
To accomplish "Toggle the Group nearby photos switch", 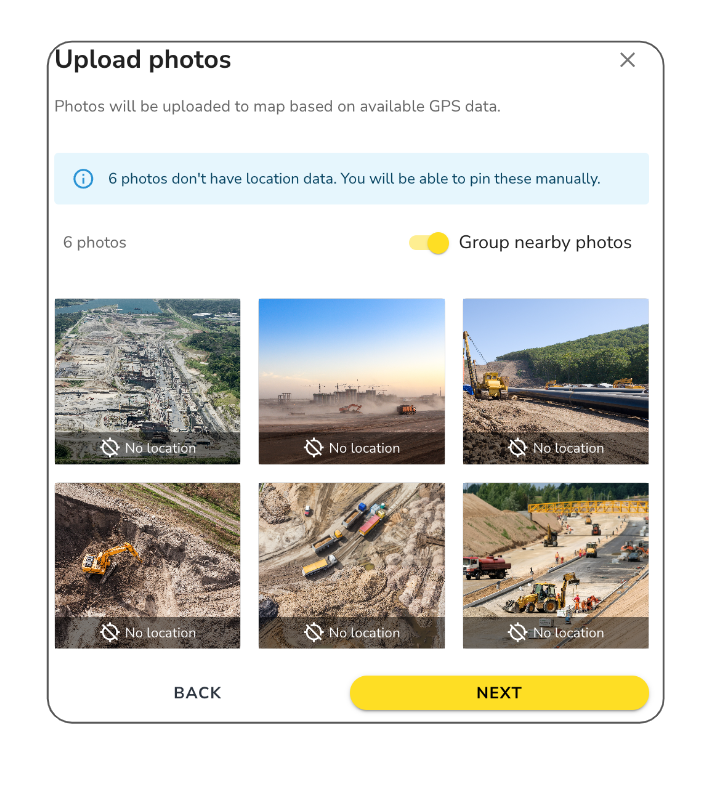I will [429, 243].
